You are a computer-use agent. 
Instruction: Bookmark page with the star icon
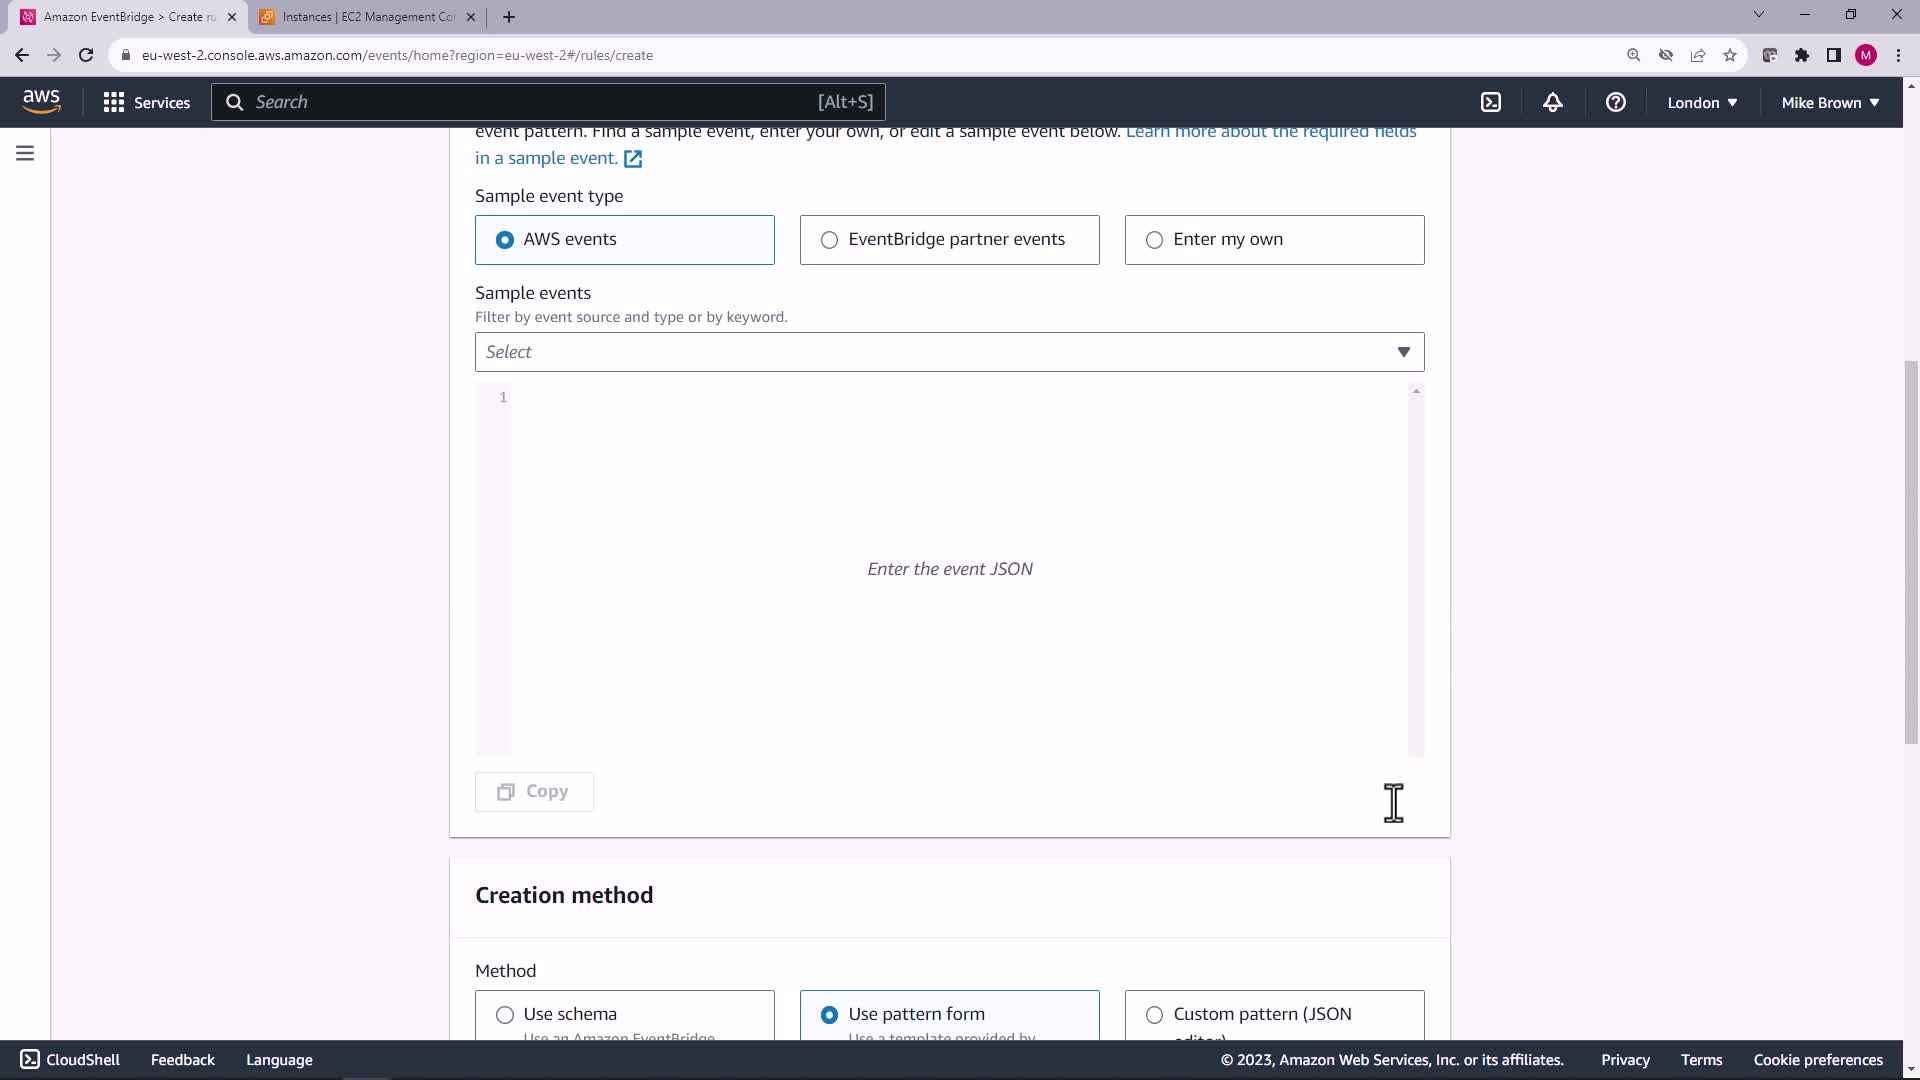click(1729, 55)
